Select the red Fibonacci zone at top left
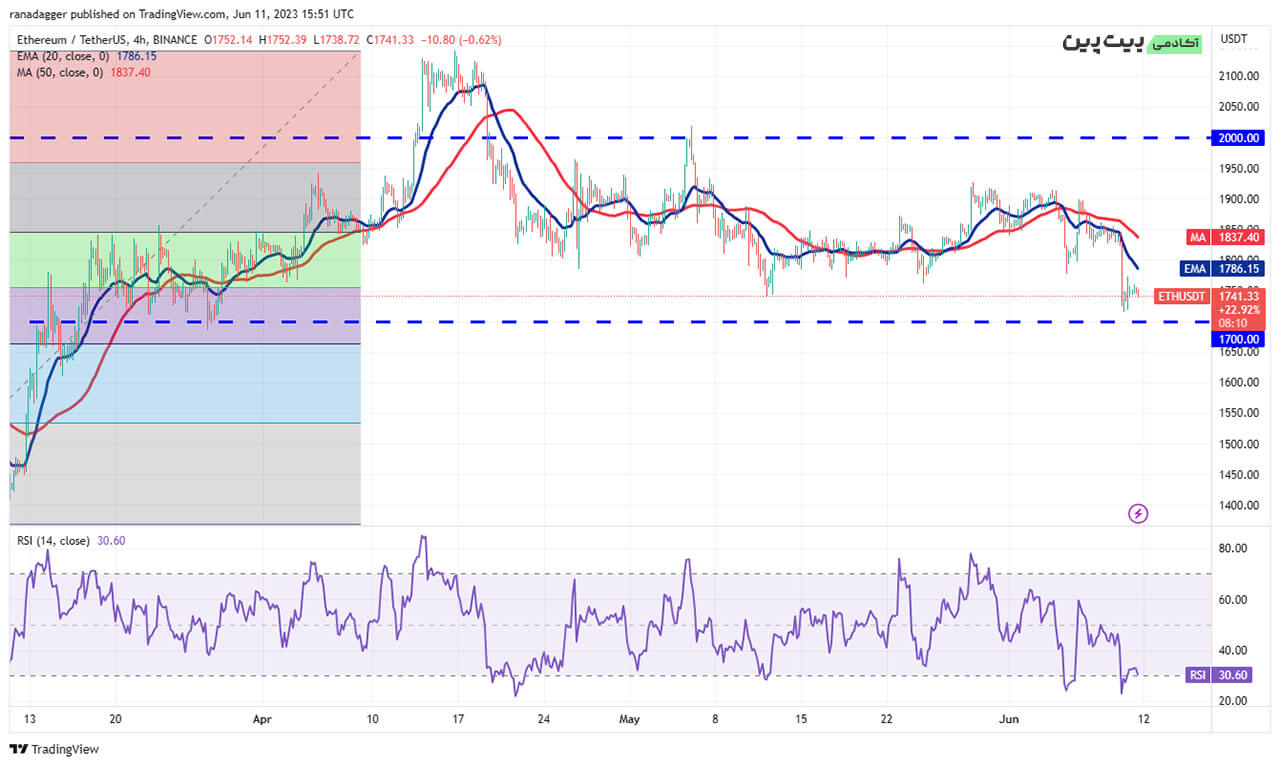 [x=185, y=106]
